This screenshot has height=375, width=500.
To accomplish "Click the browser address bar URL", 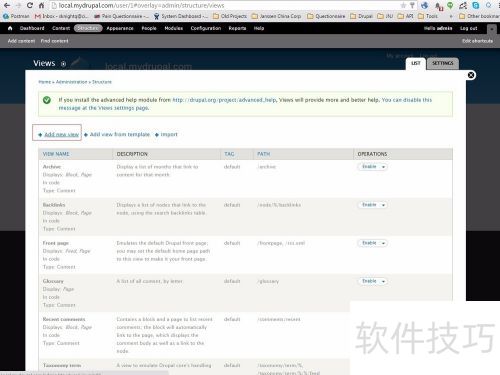I will click(141, 5).
